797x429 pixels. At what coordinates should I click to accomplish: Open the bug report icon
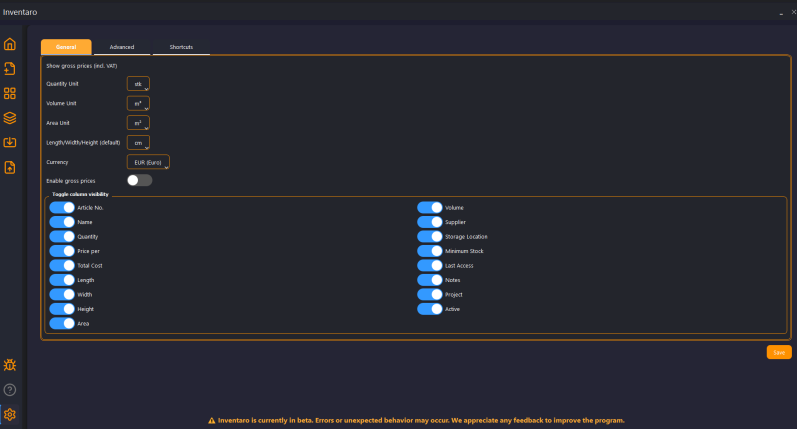point(10,365)
